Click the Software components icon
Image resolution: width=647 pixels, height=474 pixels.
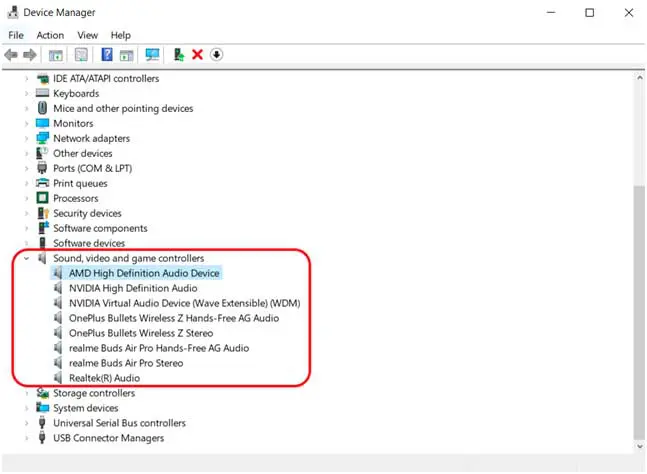pyautogui.click(x=43, y=228)
